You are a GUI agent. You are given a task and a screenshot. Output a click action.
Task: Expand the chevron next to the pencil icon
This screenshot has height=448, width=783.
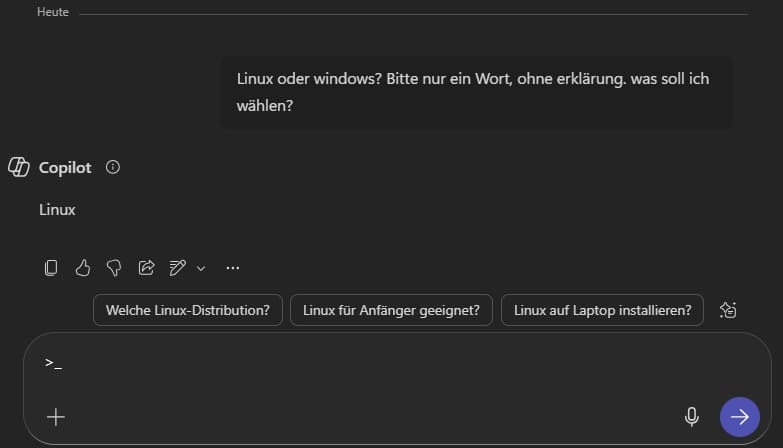pyautogui.click(x=201, y=268)
